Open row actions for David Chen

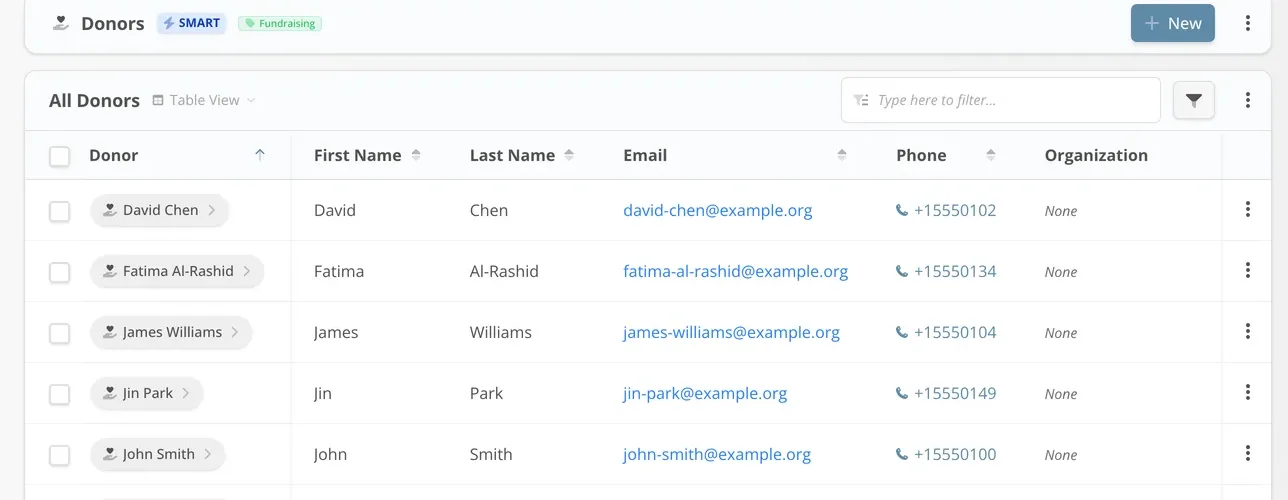tap(1247, 210)
